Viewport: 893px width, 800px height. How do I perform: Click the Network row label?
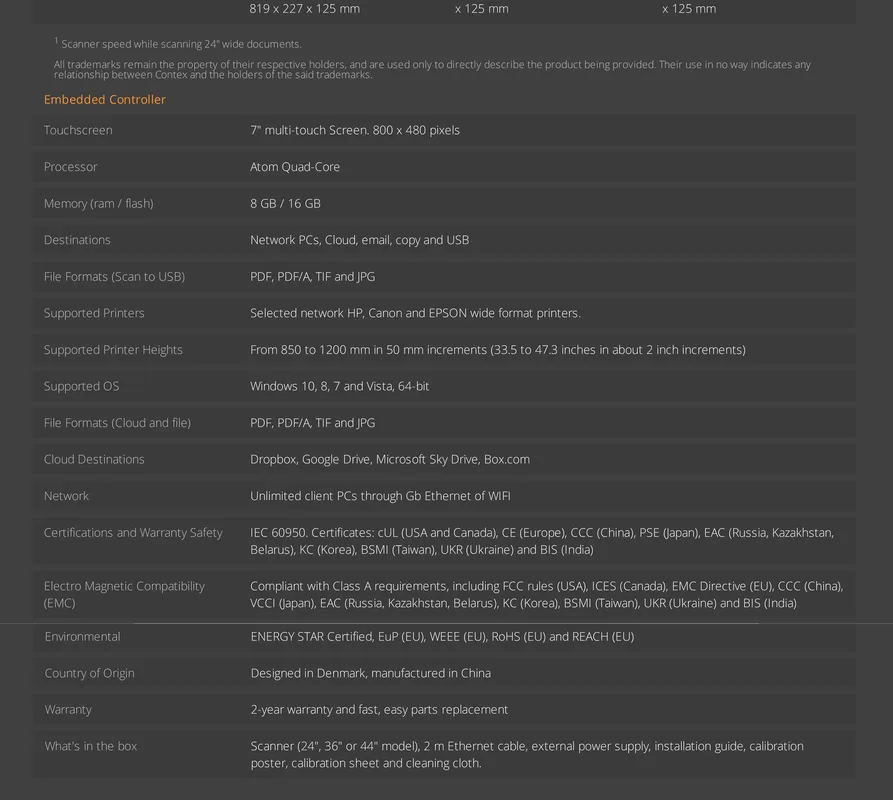(x=66, y=496)
